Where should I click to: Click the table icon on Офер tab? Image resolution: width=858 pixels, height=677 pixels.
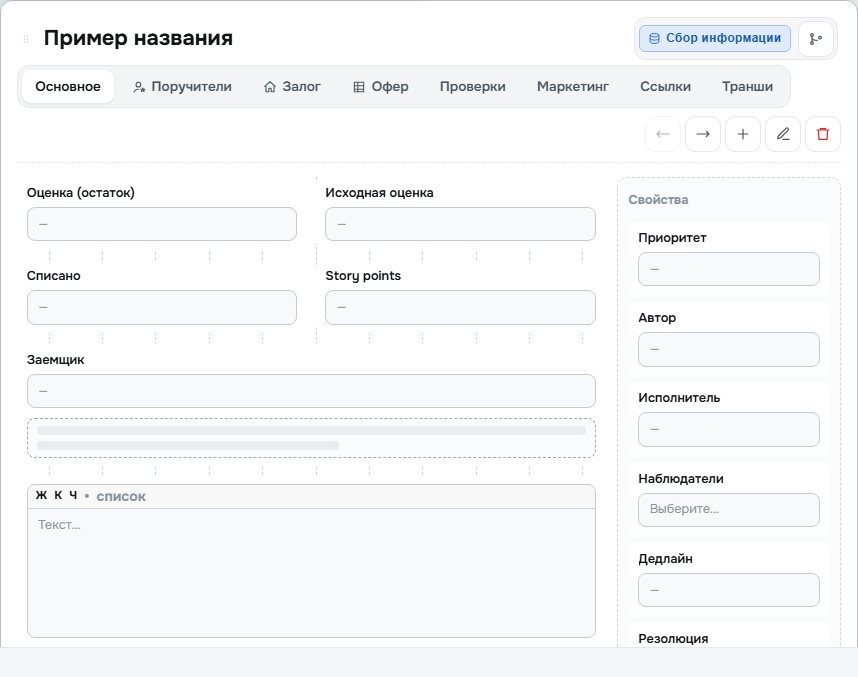359,87
